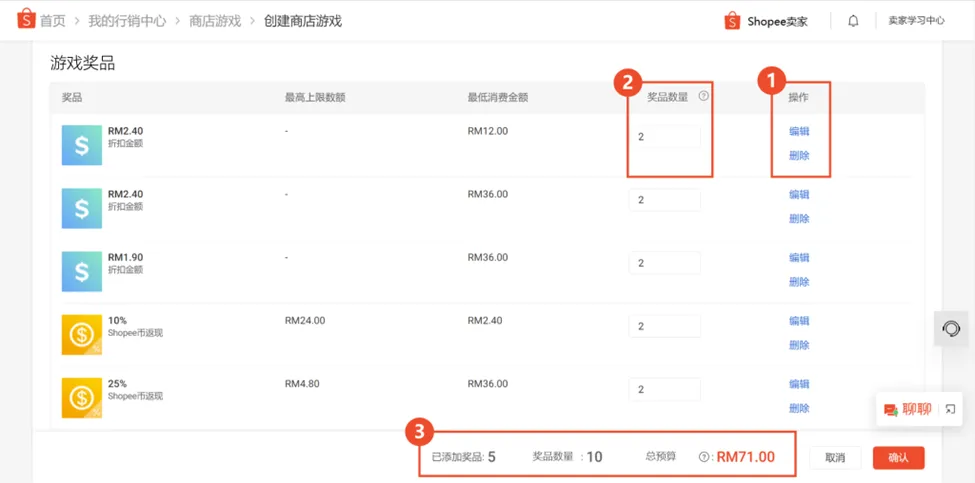Screen dimensions: 975x483
Task: Click the 游戏奖品 section heading
Action: coord(83,63)
